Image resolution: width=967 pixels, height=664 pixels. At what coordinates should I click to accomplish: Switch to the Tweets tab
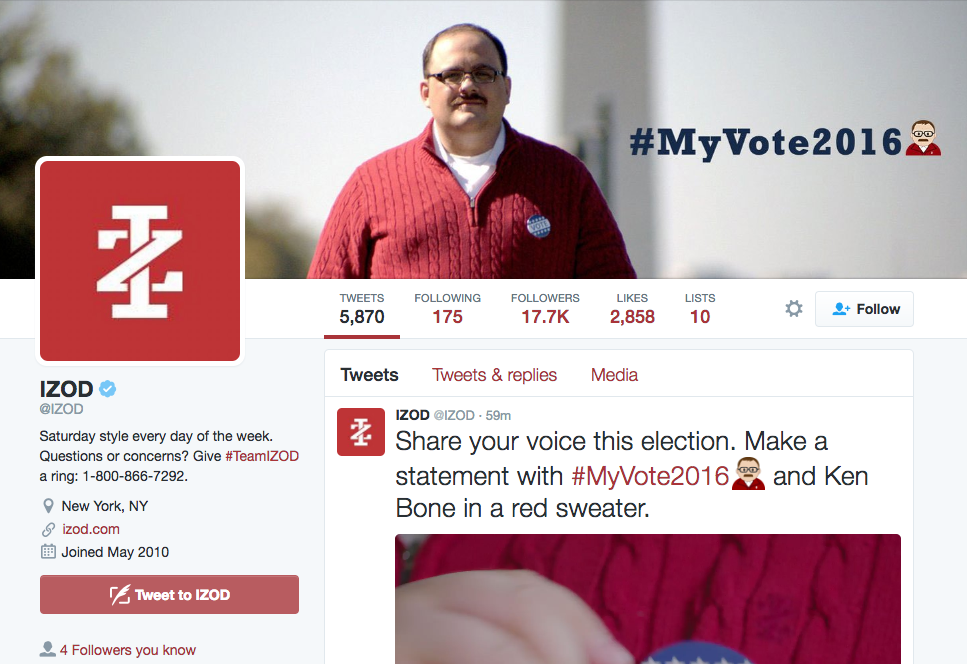point(369,375)
